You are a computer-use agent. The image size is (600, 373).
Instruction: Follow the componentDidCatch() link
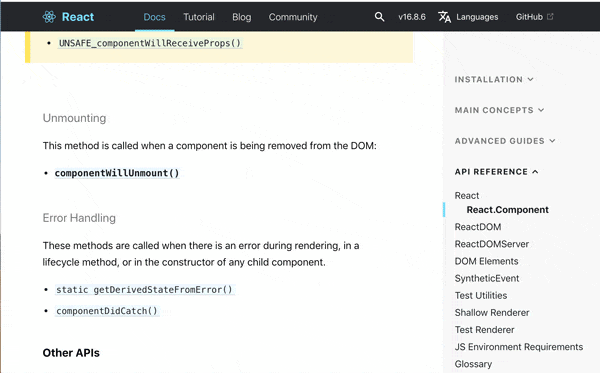point(107,311)
